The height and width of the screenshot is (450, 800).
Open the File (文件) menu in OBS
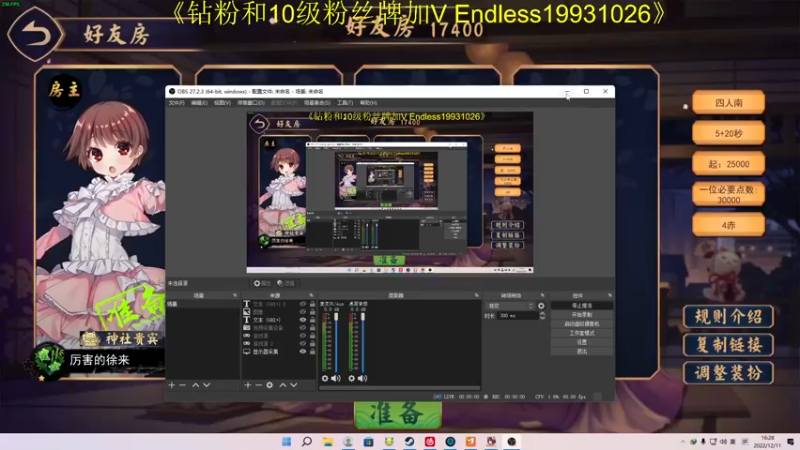point(176,103)
